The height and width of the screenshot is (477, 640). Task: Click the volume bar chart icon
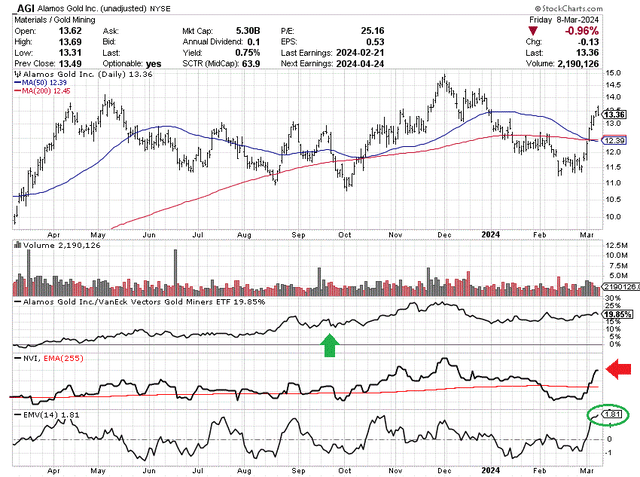(x=18, y=245)
